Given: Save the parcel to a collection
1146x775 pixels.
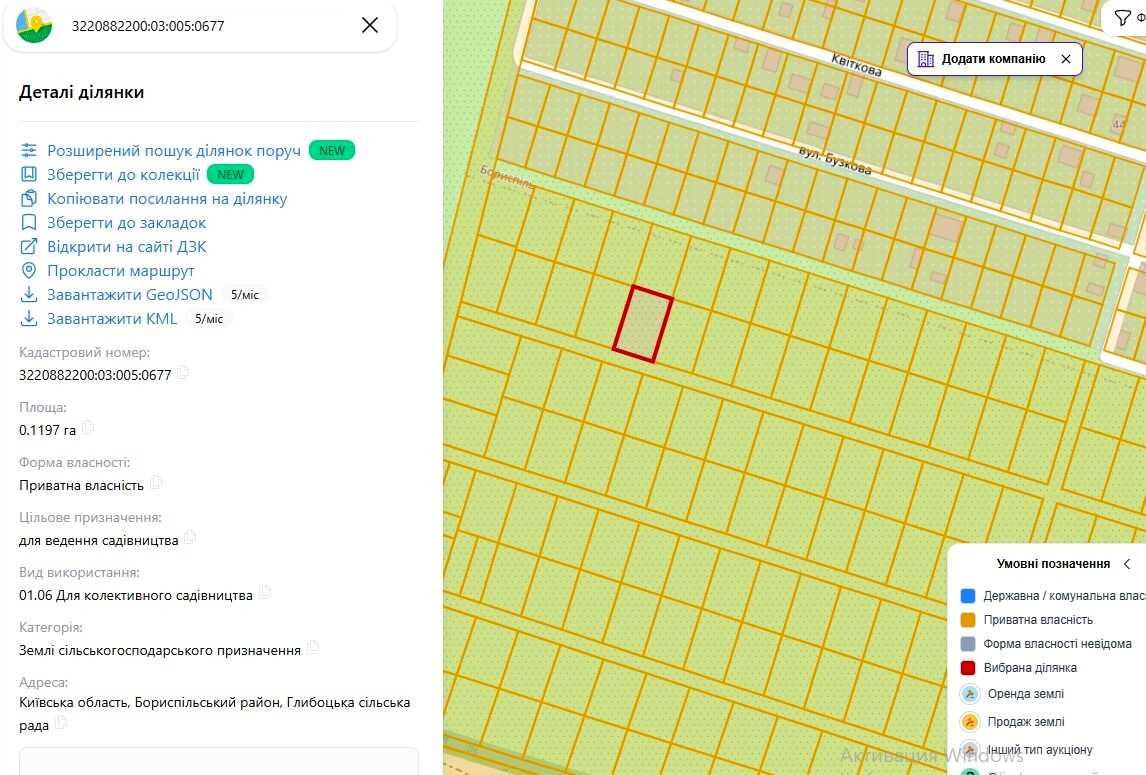Looking at the screenshot, I should [124, 175].
